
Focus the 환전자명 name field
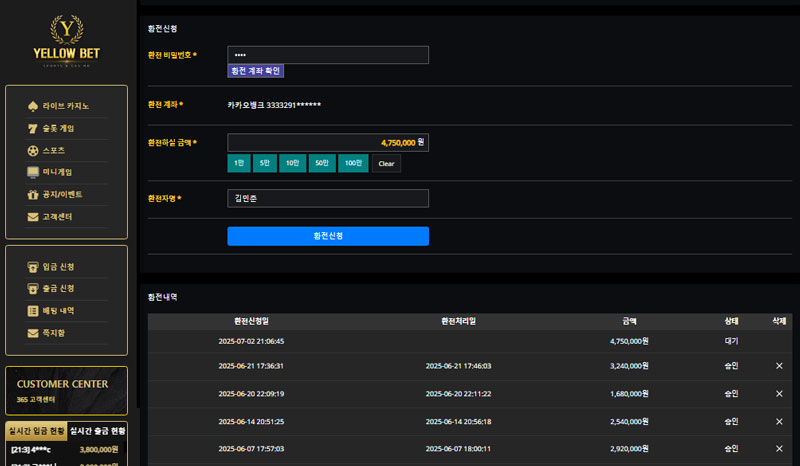tap(328, 199)
